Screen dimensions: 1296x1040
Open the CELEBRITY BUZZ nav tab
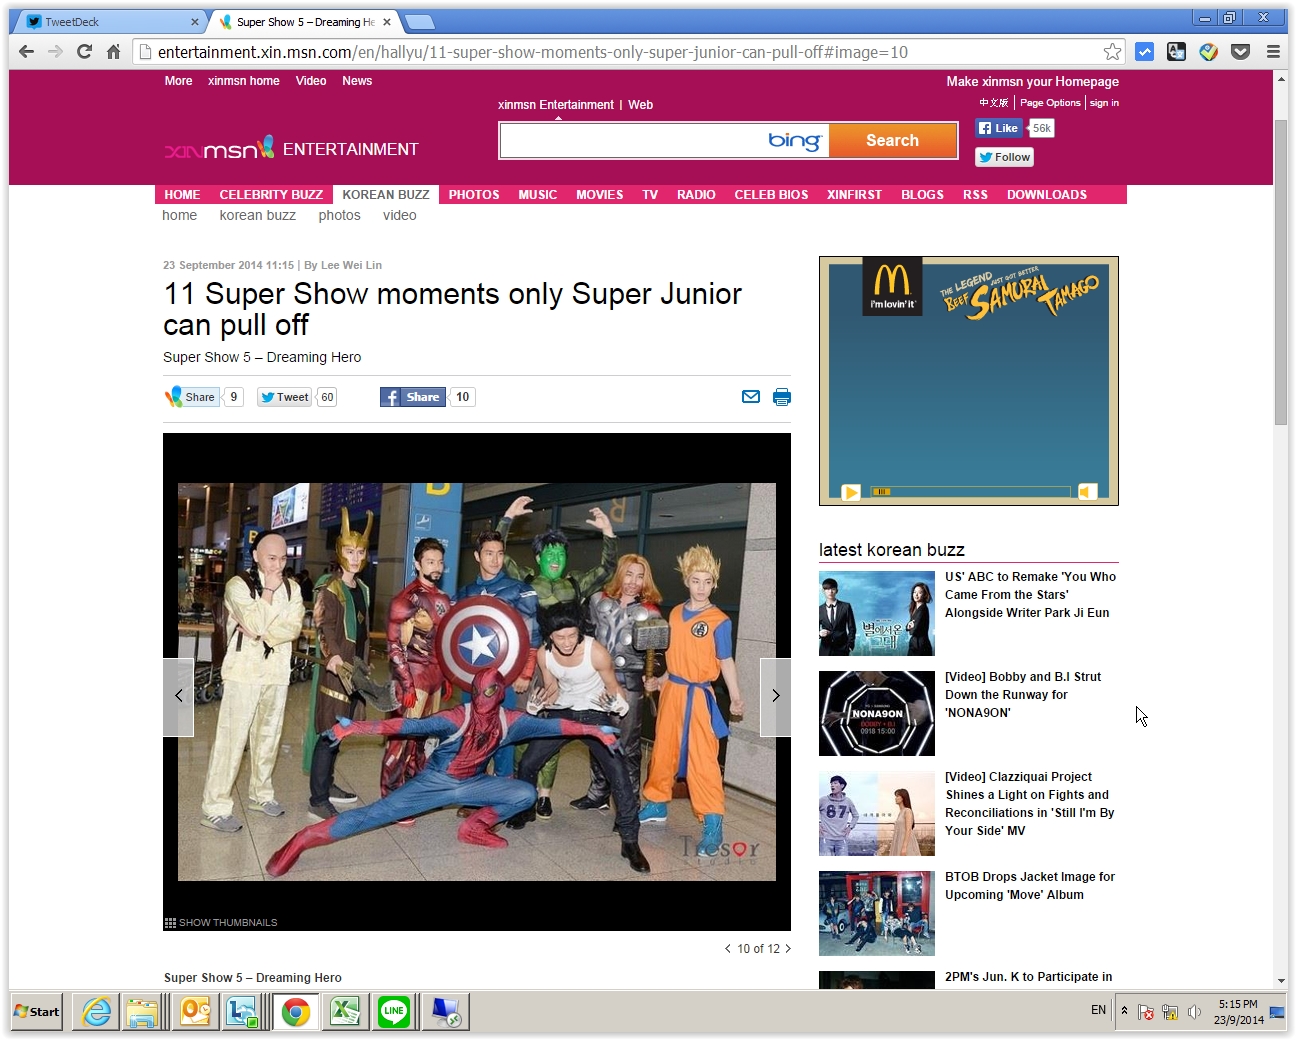271,195
